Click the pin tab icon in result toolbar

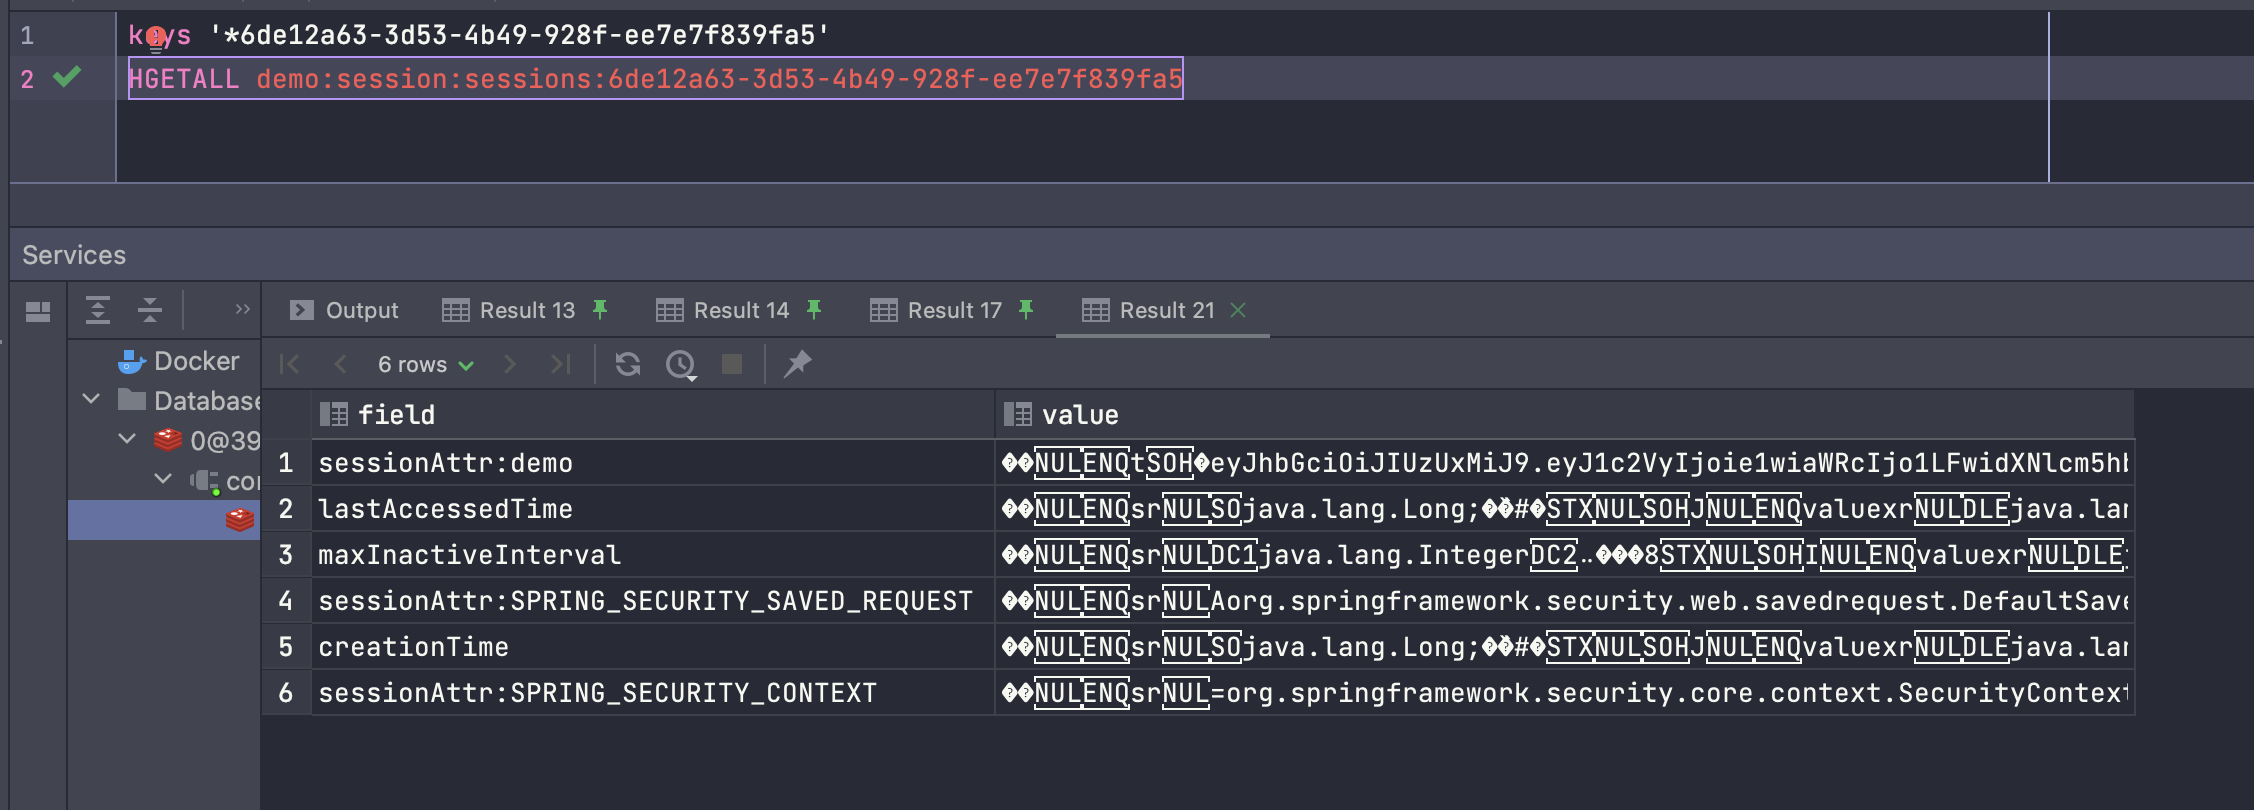[797, 364]
